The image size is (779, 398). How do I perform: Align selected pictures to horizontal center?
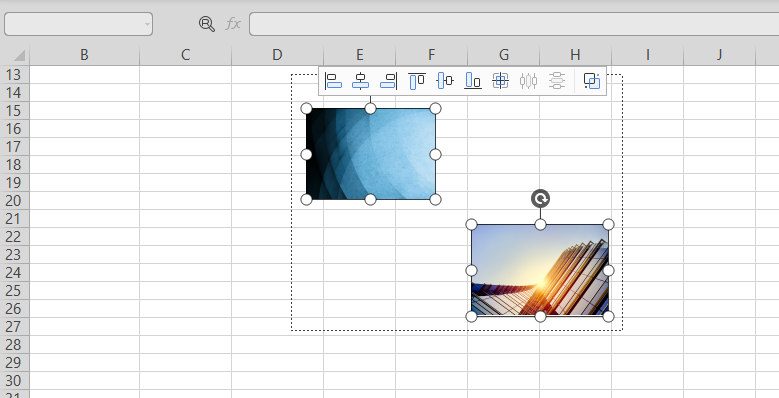(360, 80)
